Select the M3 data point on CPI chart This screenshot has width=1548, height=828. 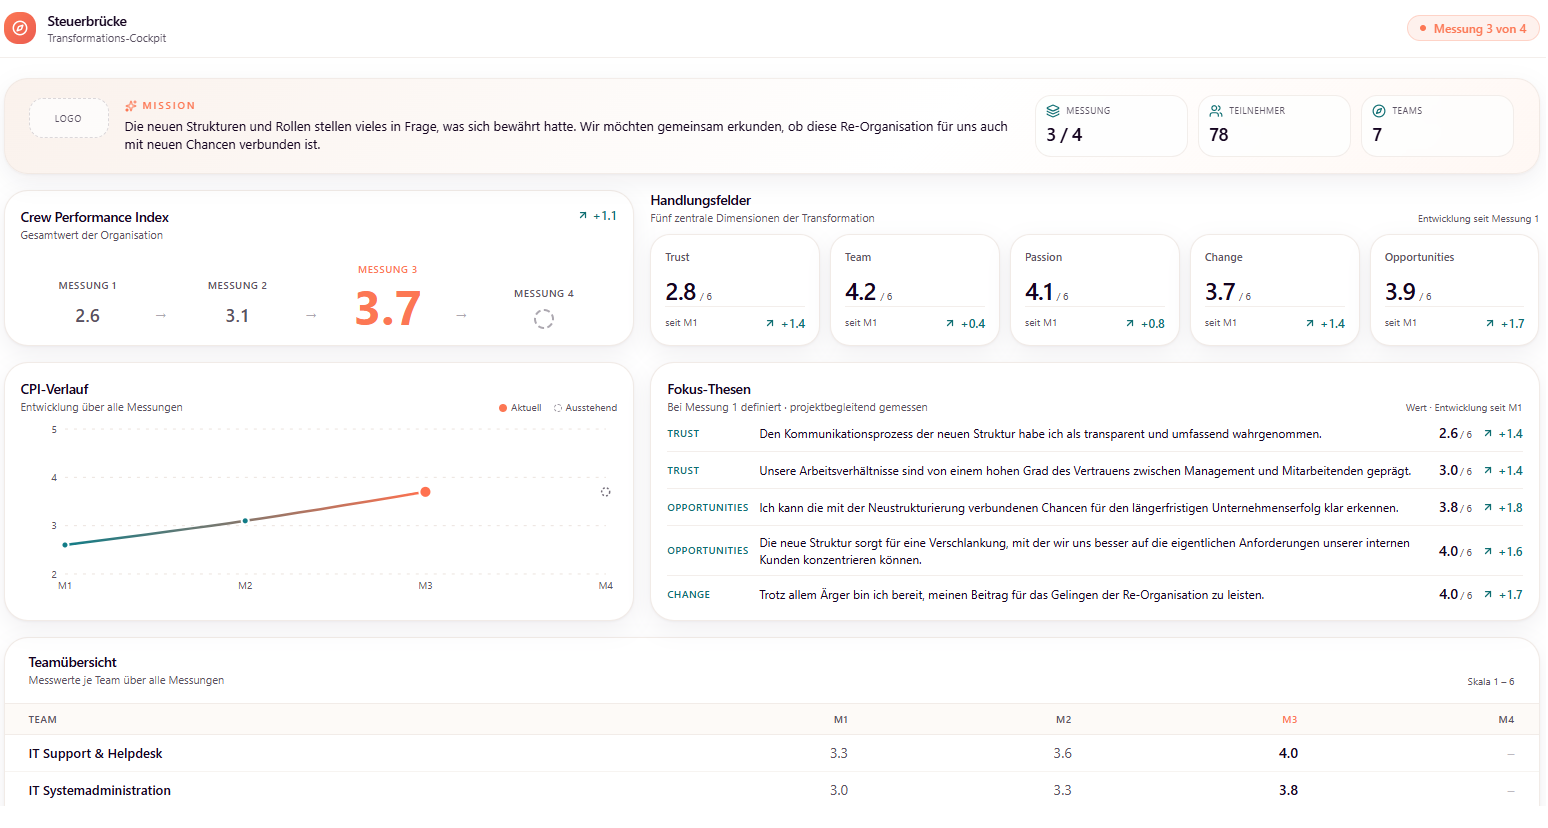tap(425, 492)
